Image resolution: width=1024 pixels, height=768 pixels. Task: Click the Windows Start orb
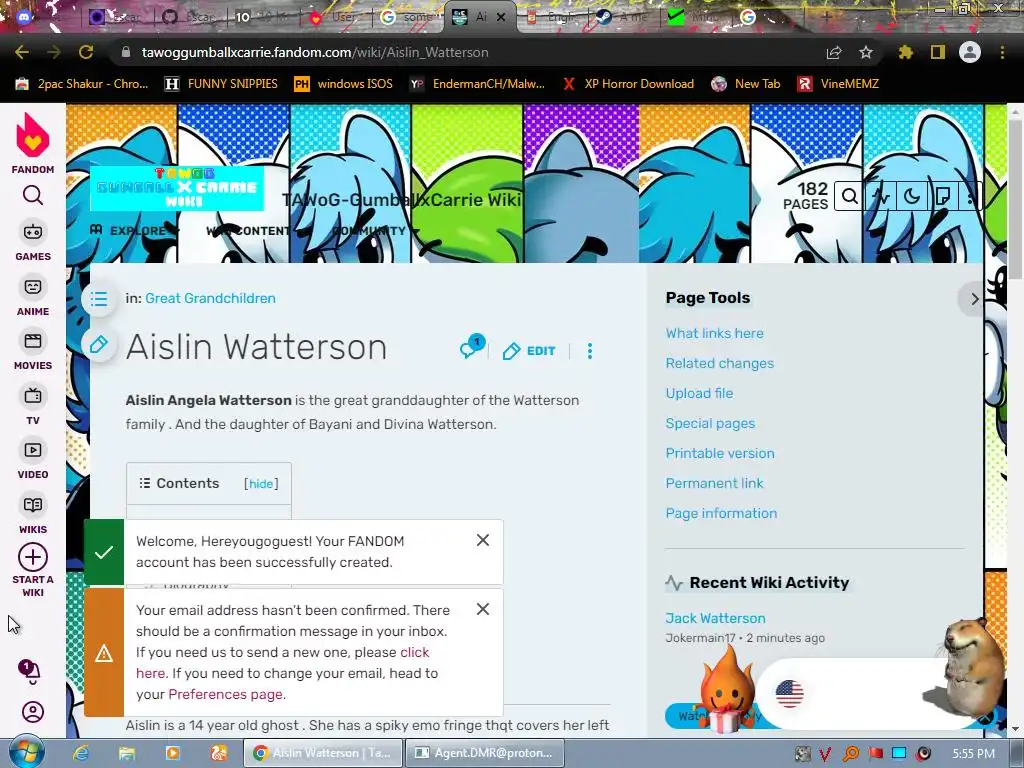coord(27,752)
